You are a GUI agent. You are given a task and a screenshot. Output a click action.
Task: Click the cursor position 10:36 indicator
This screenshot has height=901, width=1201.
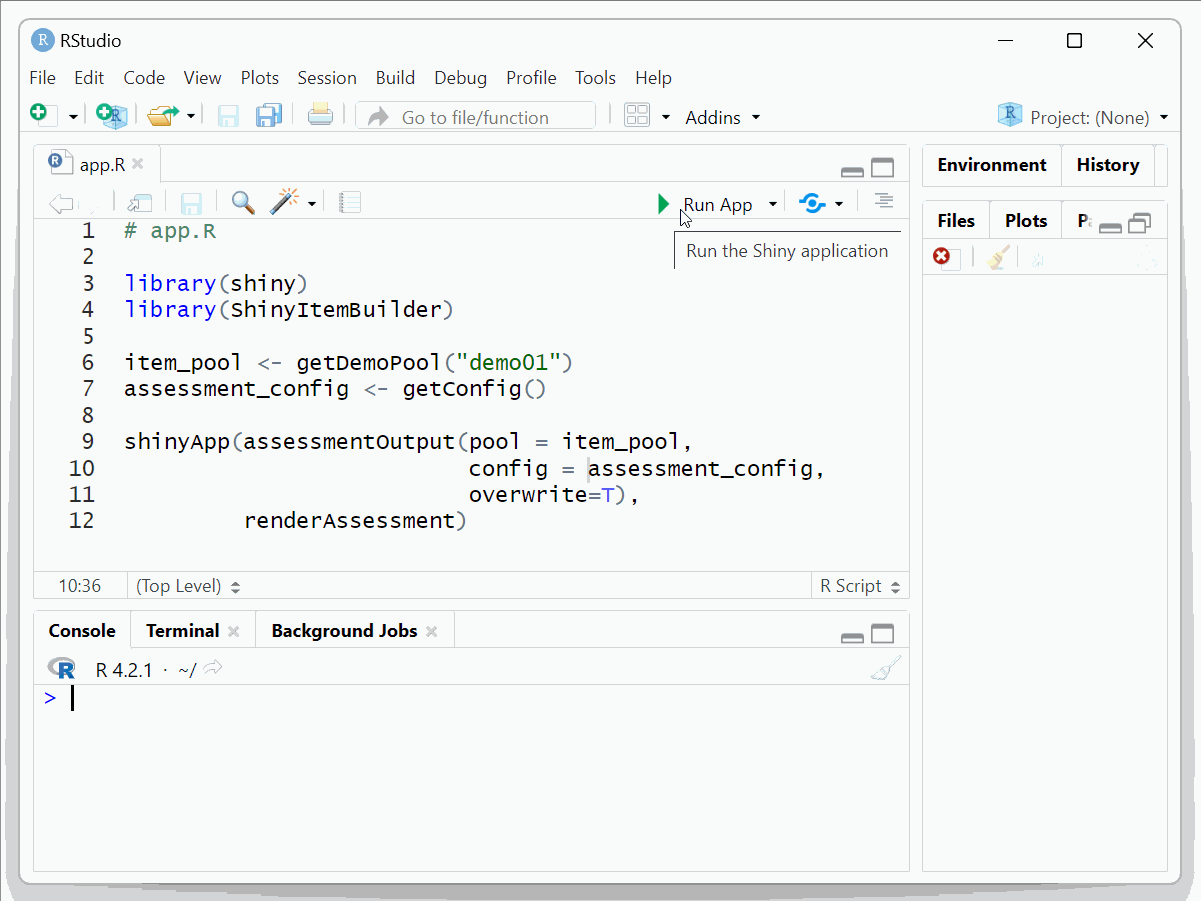tap(79, 586)
